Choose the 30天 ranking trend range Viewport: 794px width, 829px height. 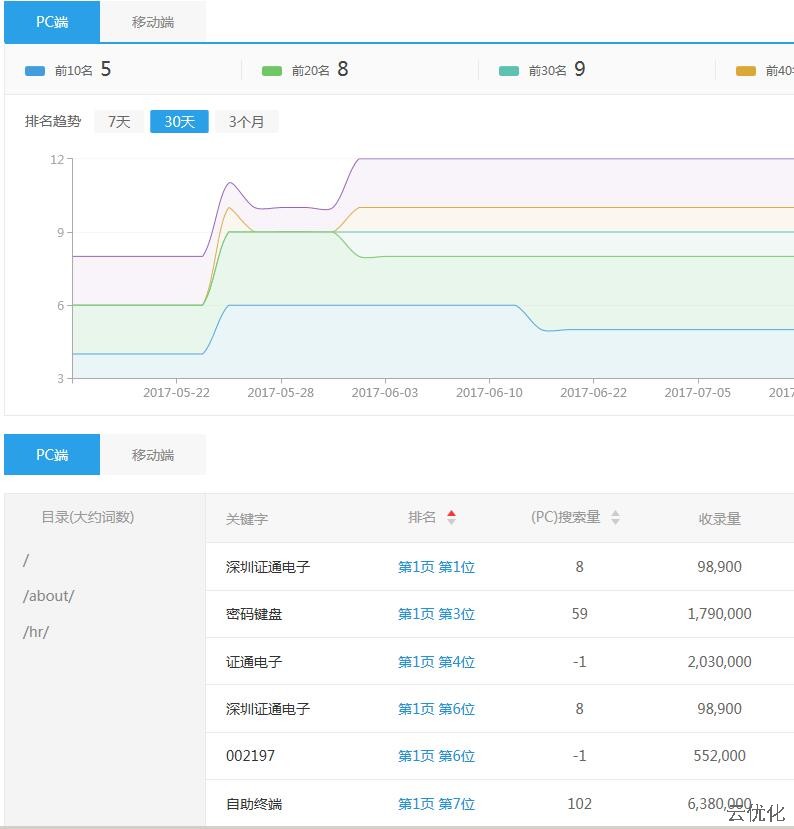179,122
